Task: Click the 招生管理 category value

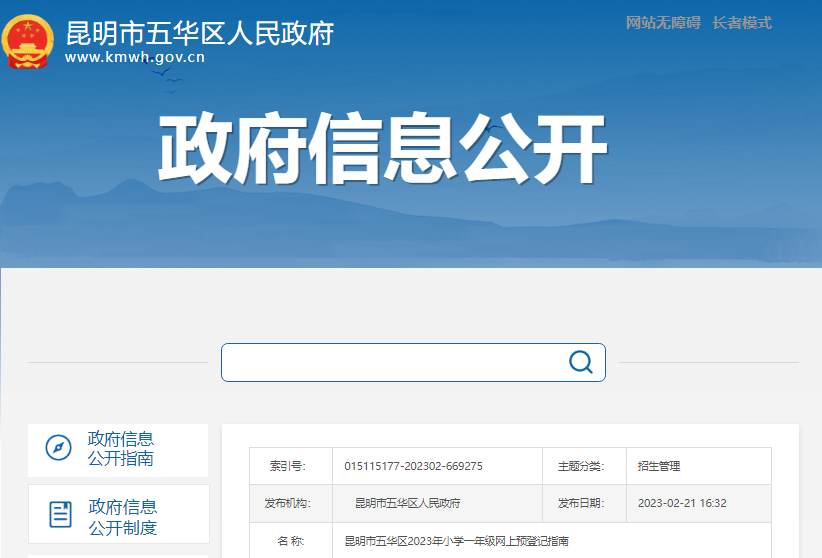Action: [658, 466]
